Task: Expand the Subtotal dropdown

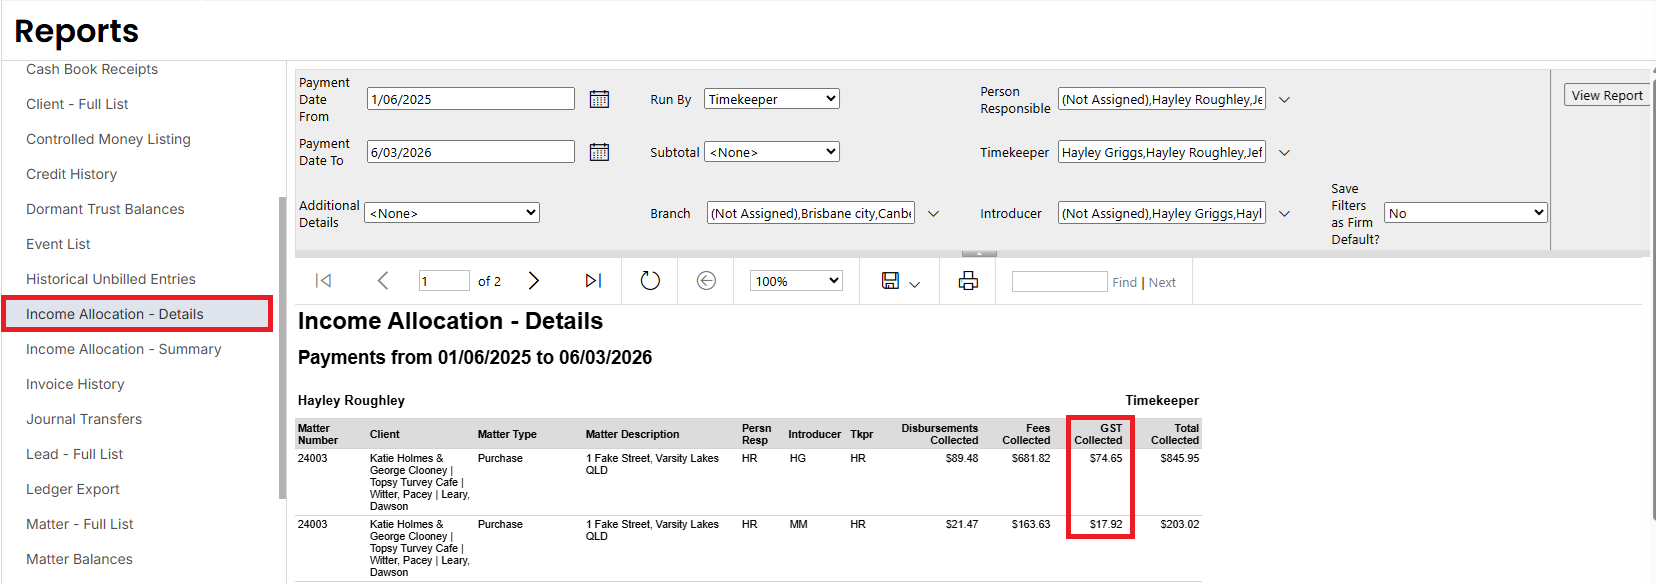Action: [771, 152]
